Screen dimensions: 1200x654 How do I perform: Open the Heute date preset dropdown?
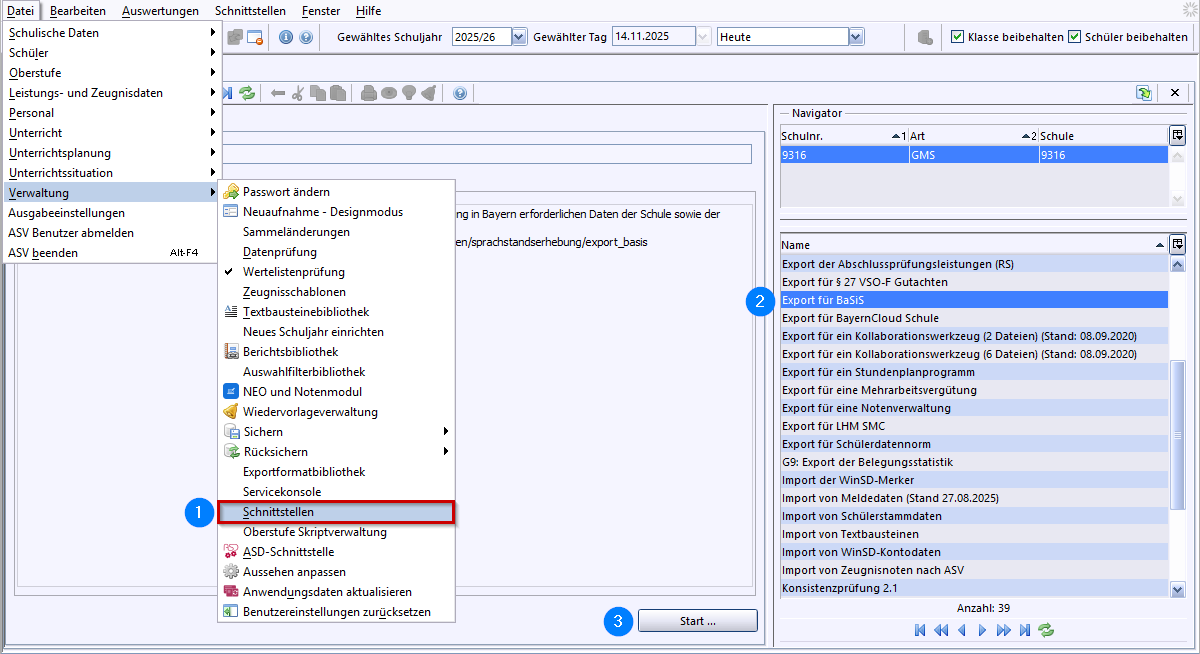(x=855, y=37)
